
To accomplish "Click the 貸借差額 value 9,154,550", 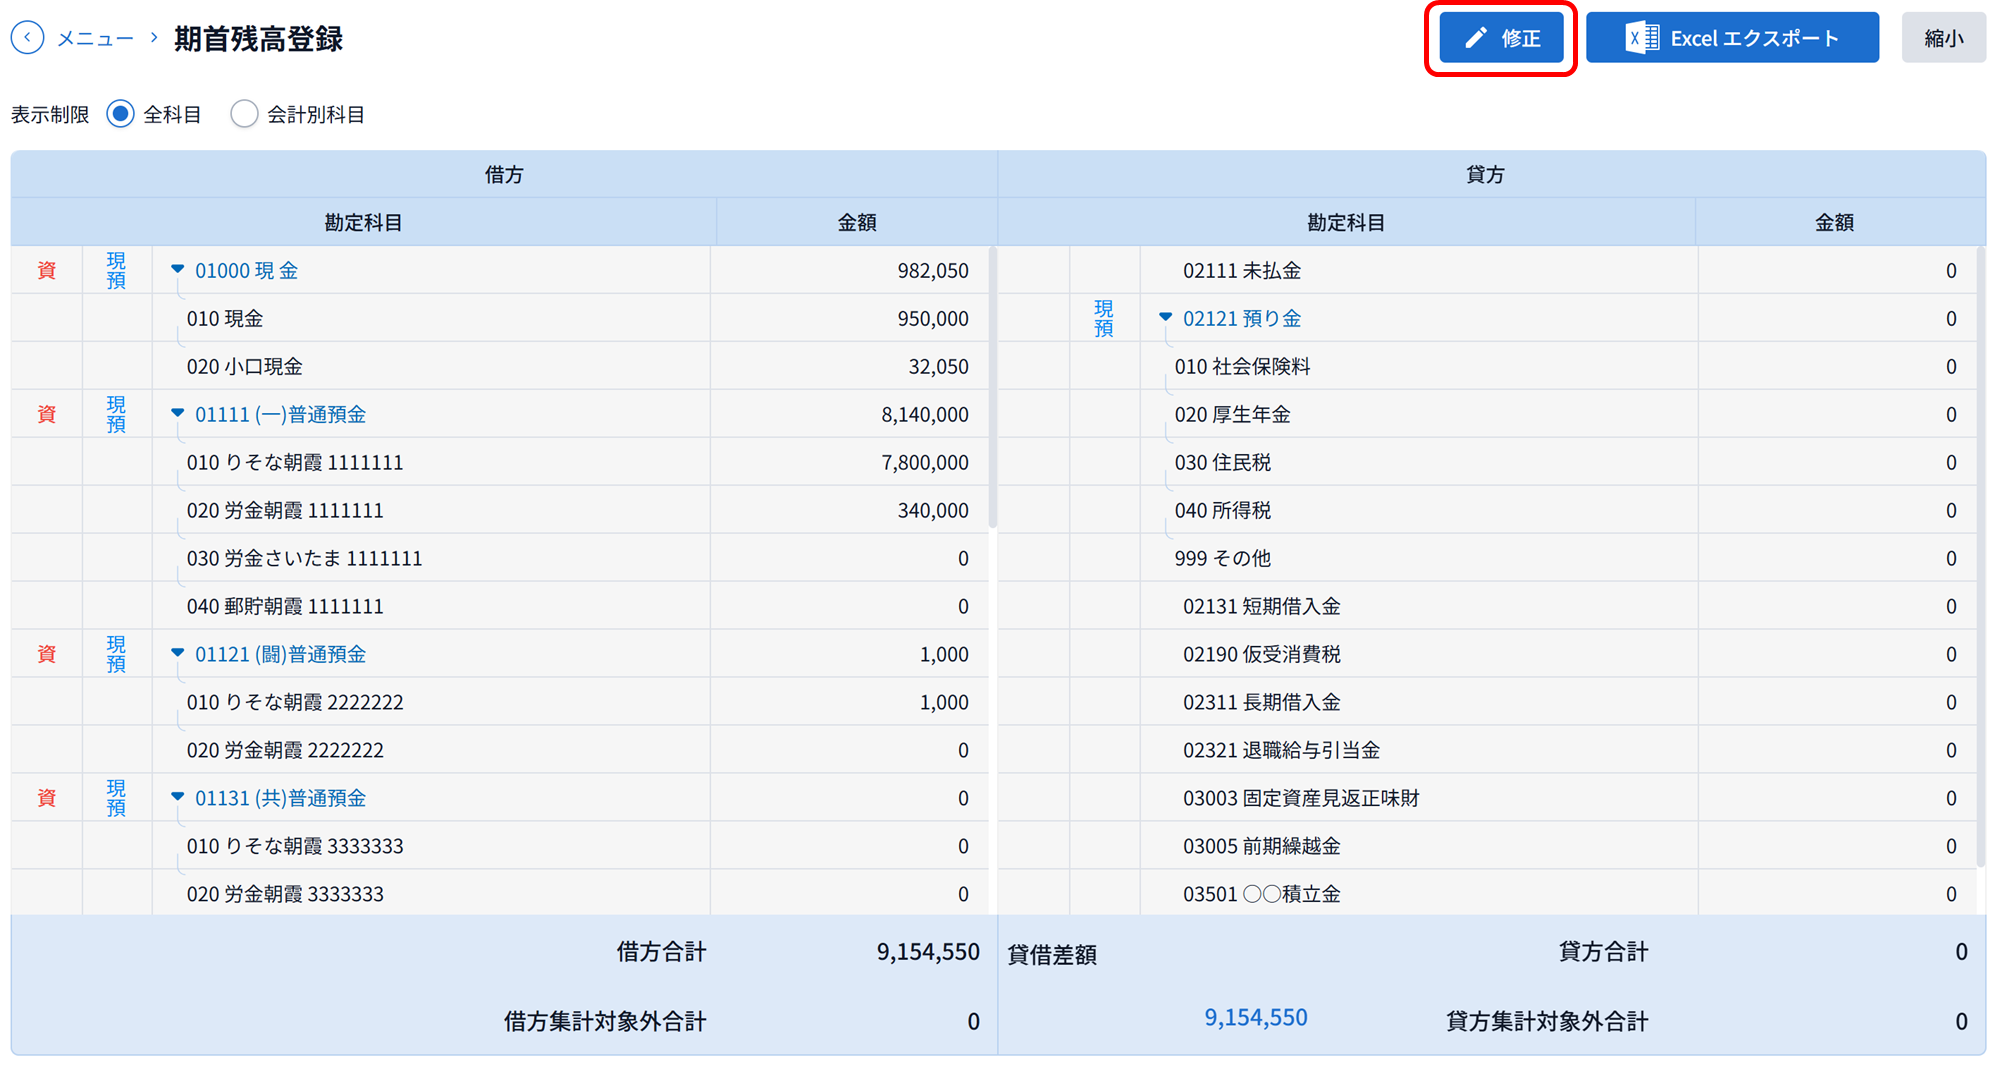I will (x=1255, y=1017).
